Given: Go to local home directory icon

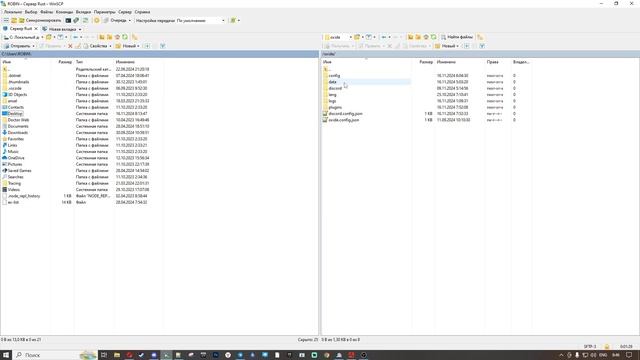Looking at the screenshot, I should [x=117, y=37].
